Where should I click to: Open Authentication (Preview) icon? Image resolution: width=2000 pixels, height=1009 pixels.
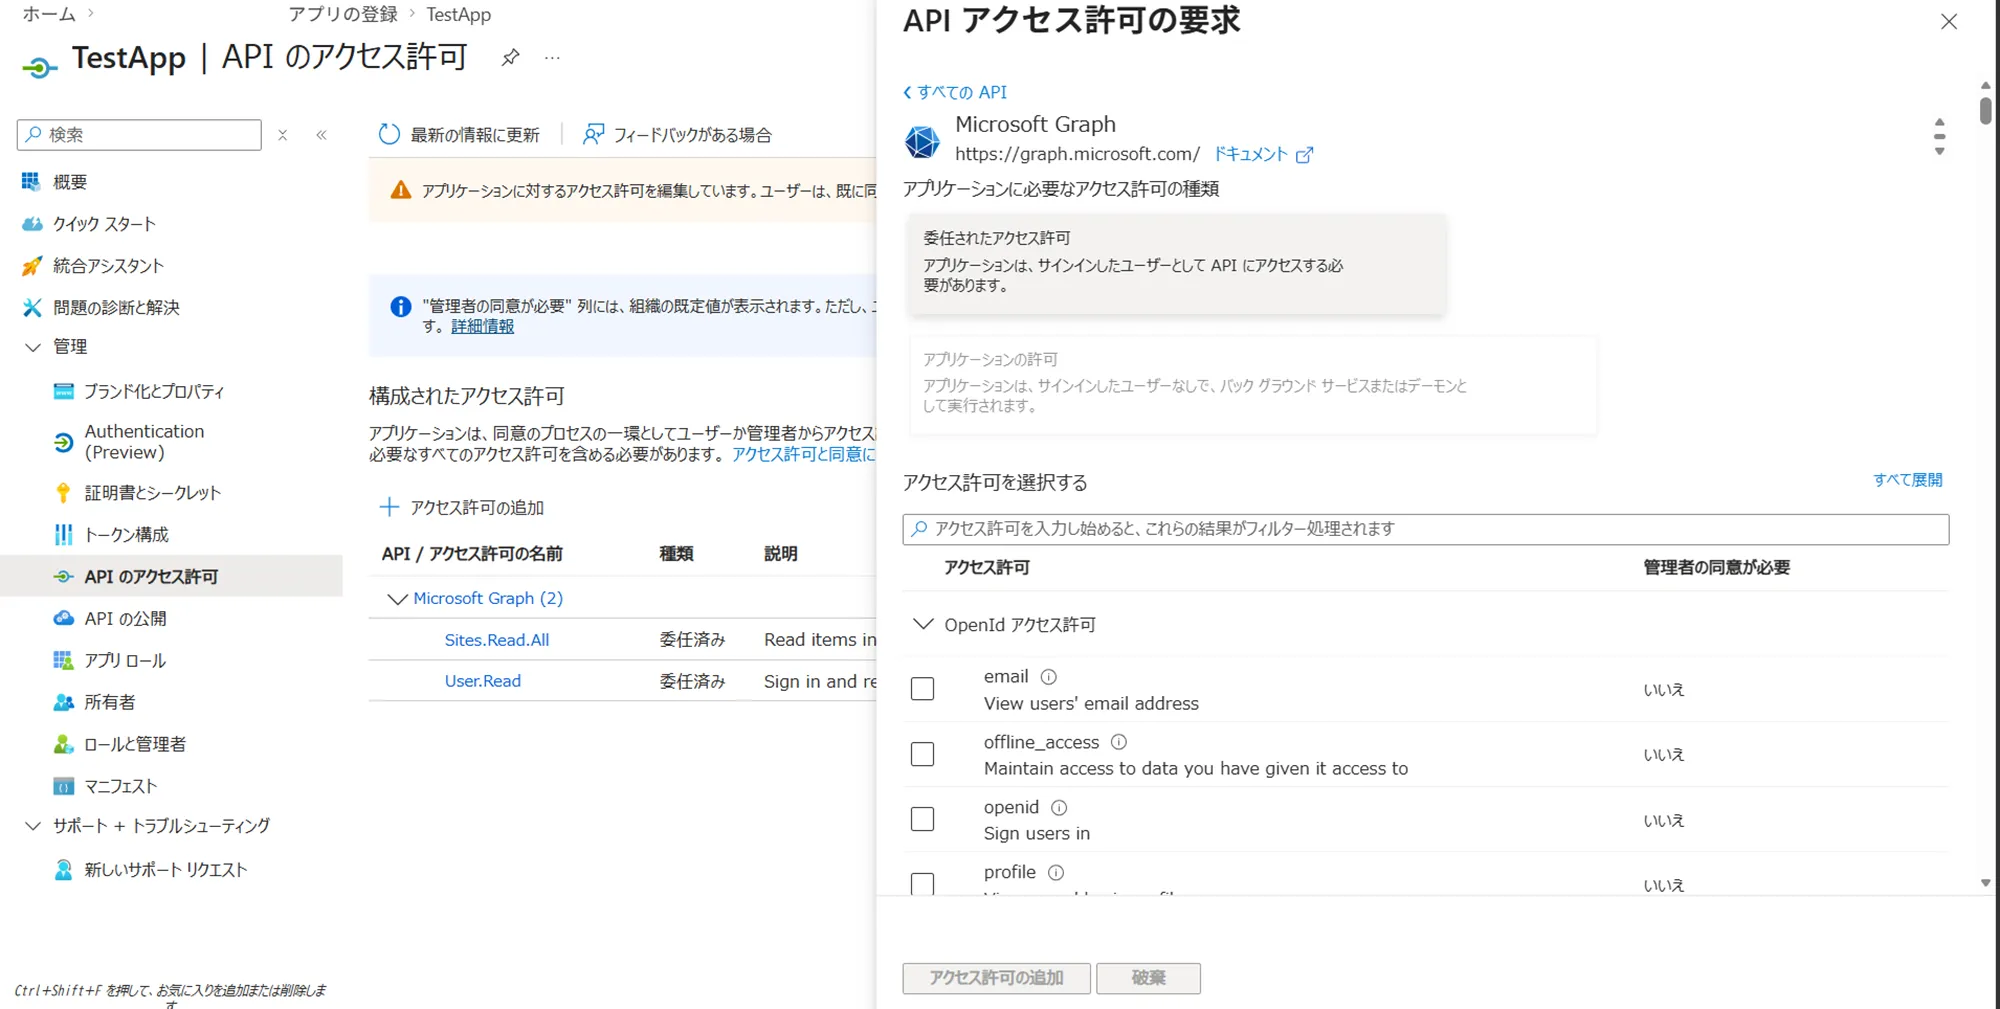[x=63, y=442]
